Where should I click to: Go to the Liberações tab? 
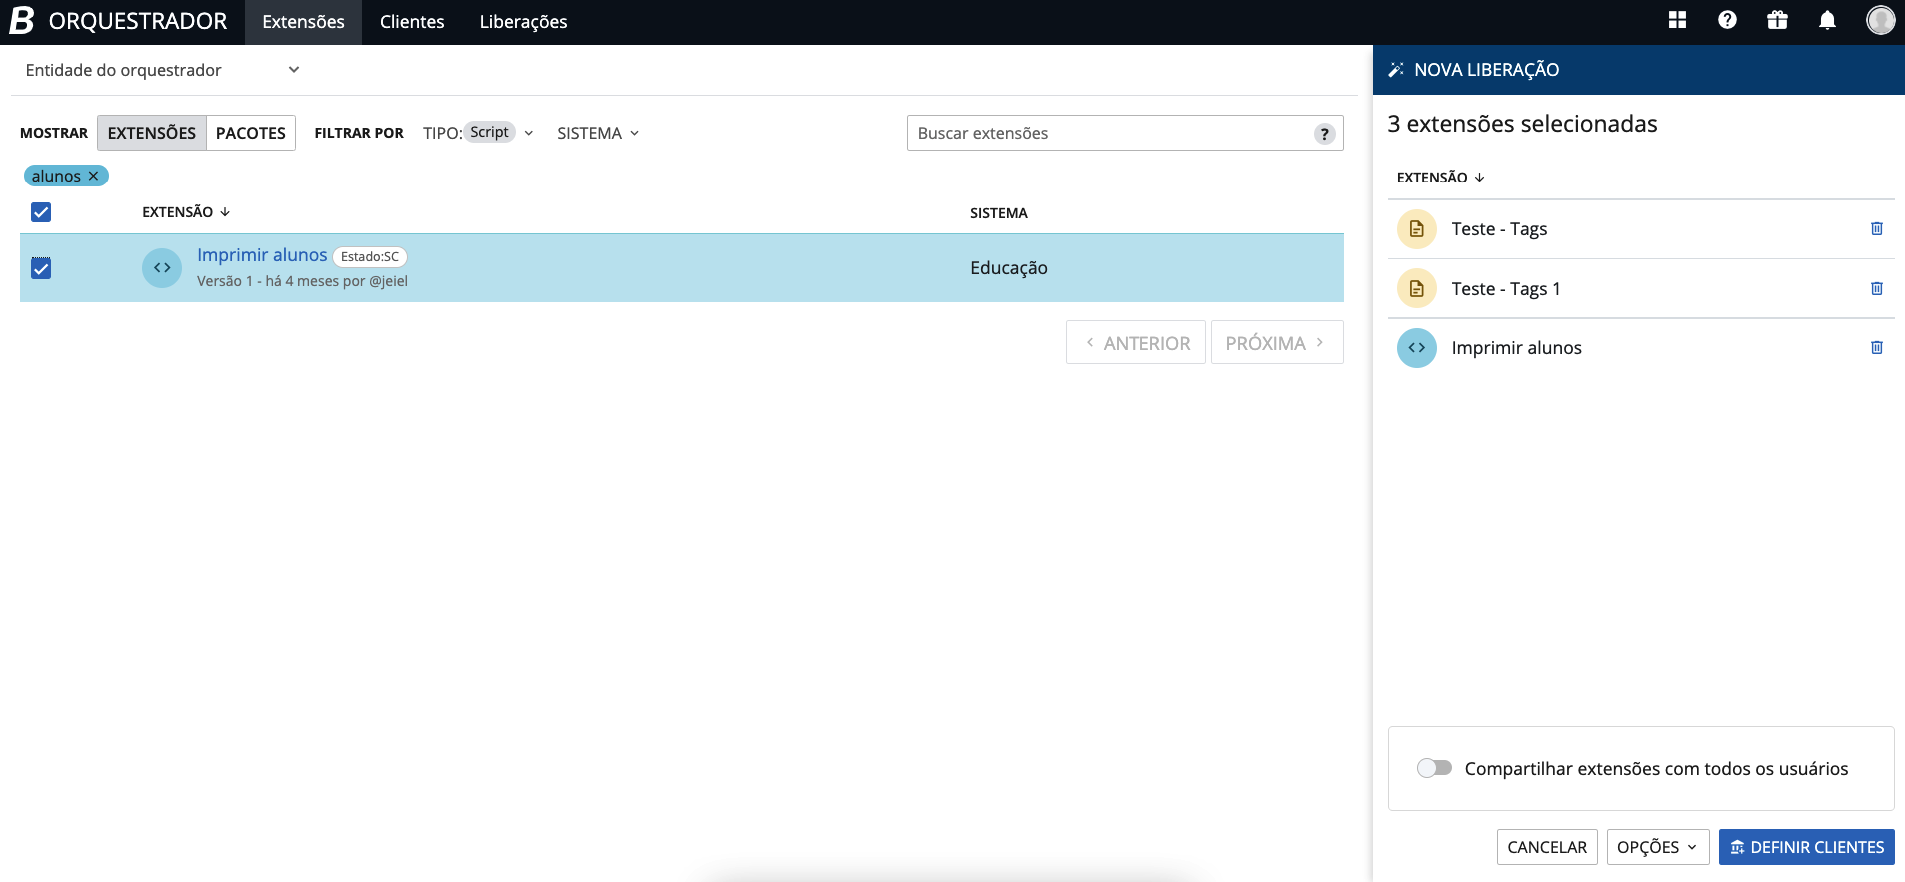tap(523, 22)
